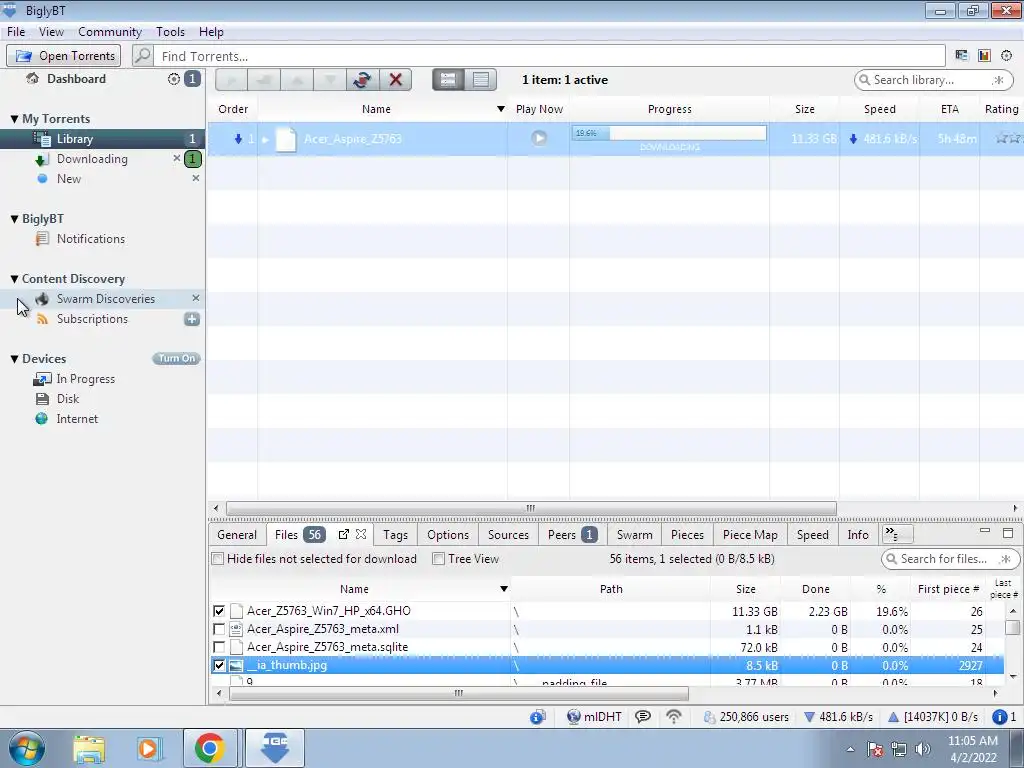Screen dimensions: 1024x768
Task: Open the File menu
Action: pyautogui.click(x=16, y=32)
